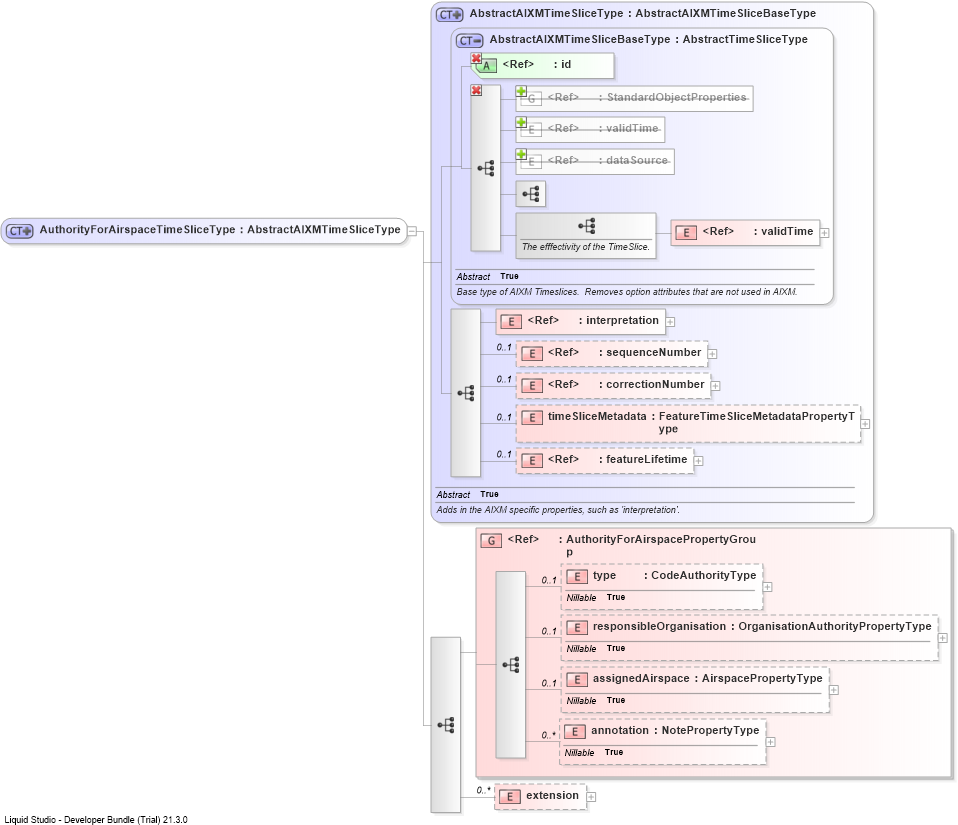Click the FeatureTimeSliceMetadataPropertyType label

click(756, 423)
